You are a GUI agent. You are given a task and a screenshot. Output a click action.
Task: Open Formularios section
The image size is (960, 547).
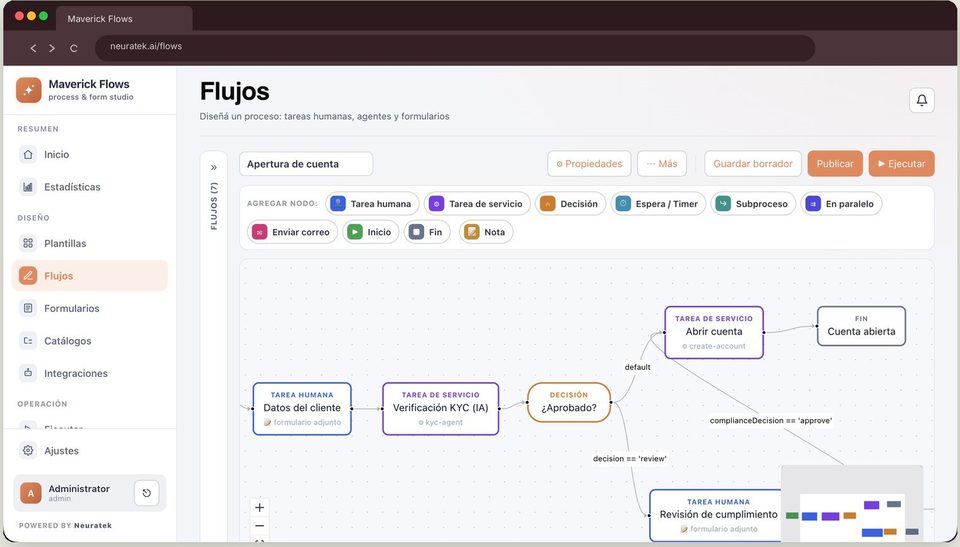click(x=89, y=308)
